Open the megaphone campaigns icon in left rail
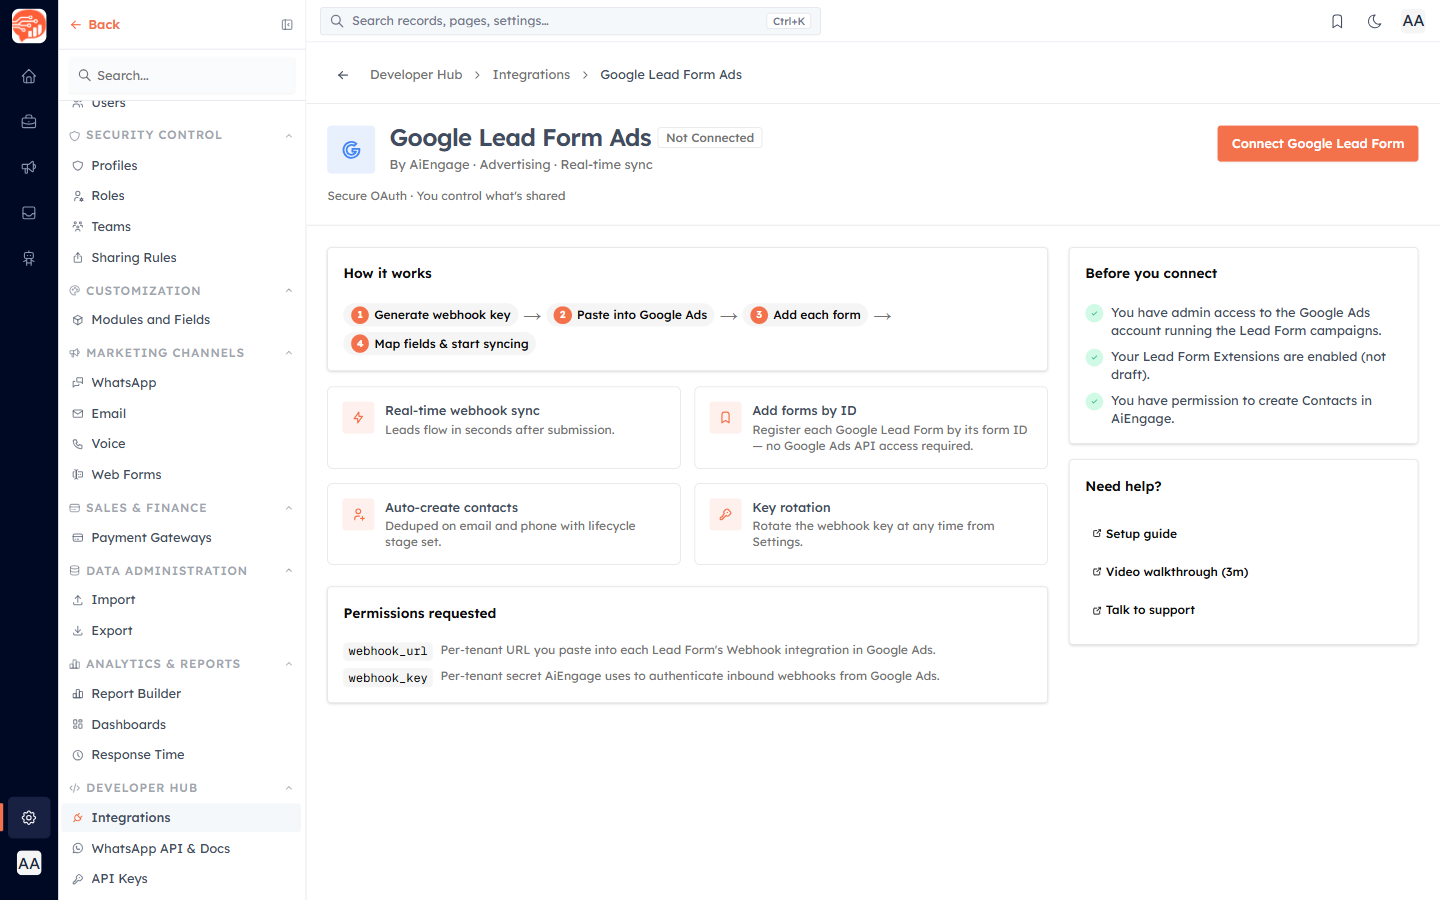Image resolution: width=1440 pixels, height=900 pixels. (x=29, y=167)
